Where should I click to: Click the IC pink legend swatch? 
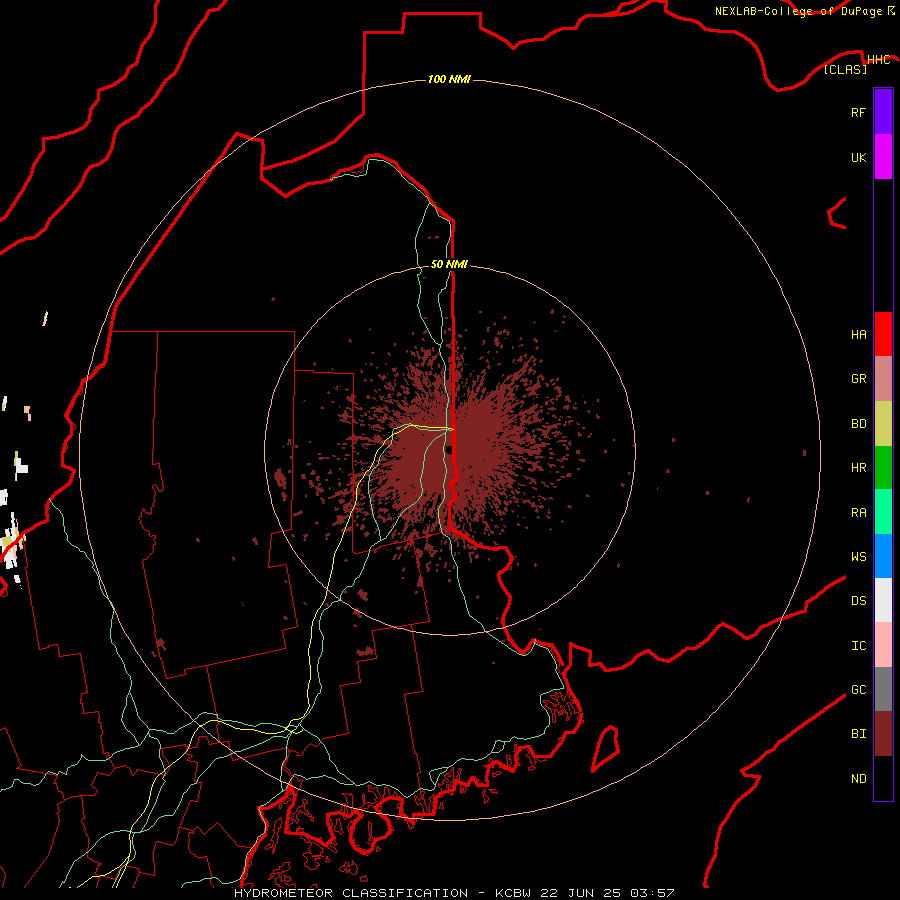(x=883, y=645)
